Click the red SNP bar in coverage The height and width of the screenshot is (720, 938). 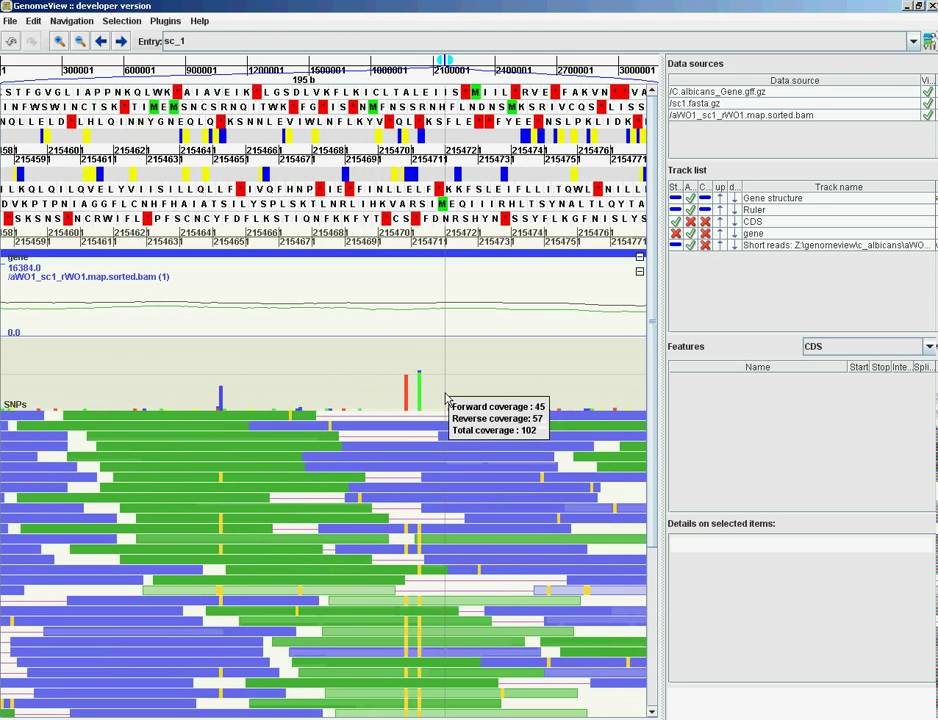406,392
